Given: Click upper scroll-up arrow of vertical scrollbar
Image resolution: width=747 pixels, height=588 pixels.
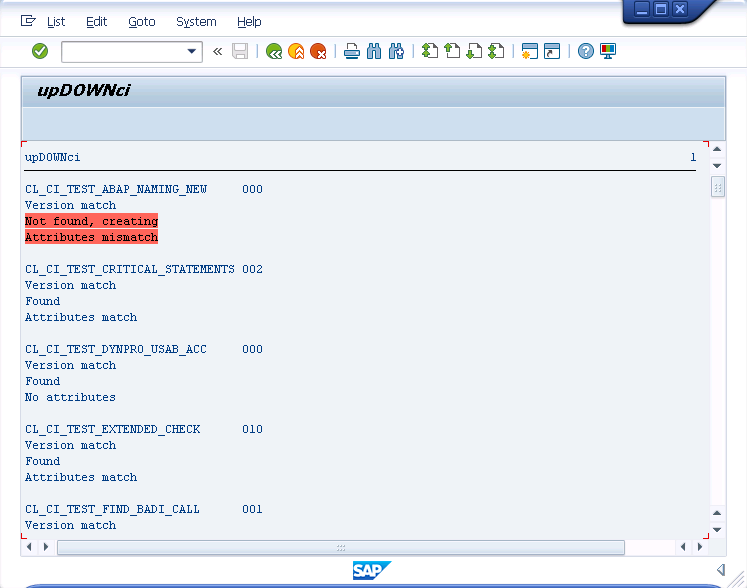Looking at the screenshot, I should pos(717,149).
